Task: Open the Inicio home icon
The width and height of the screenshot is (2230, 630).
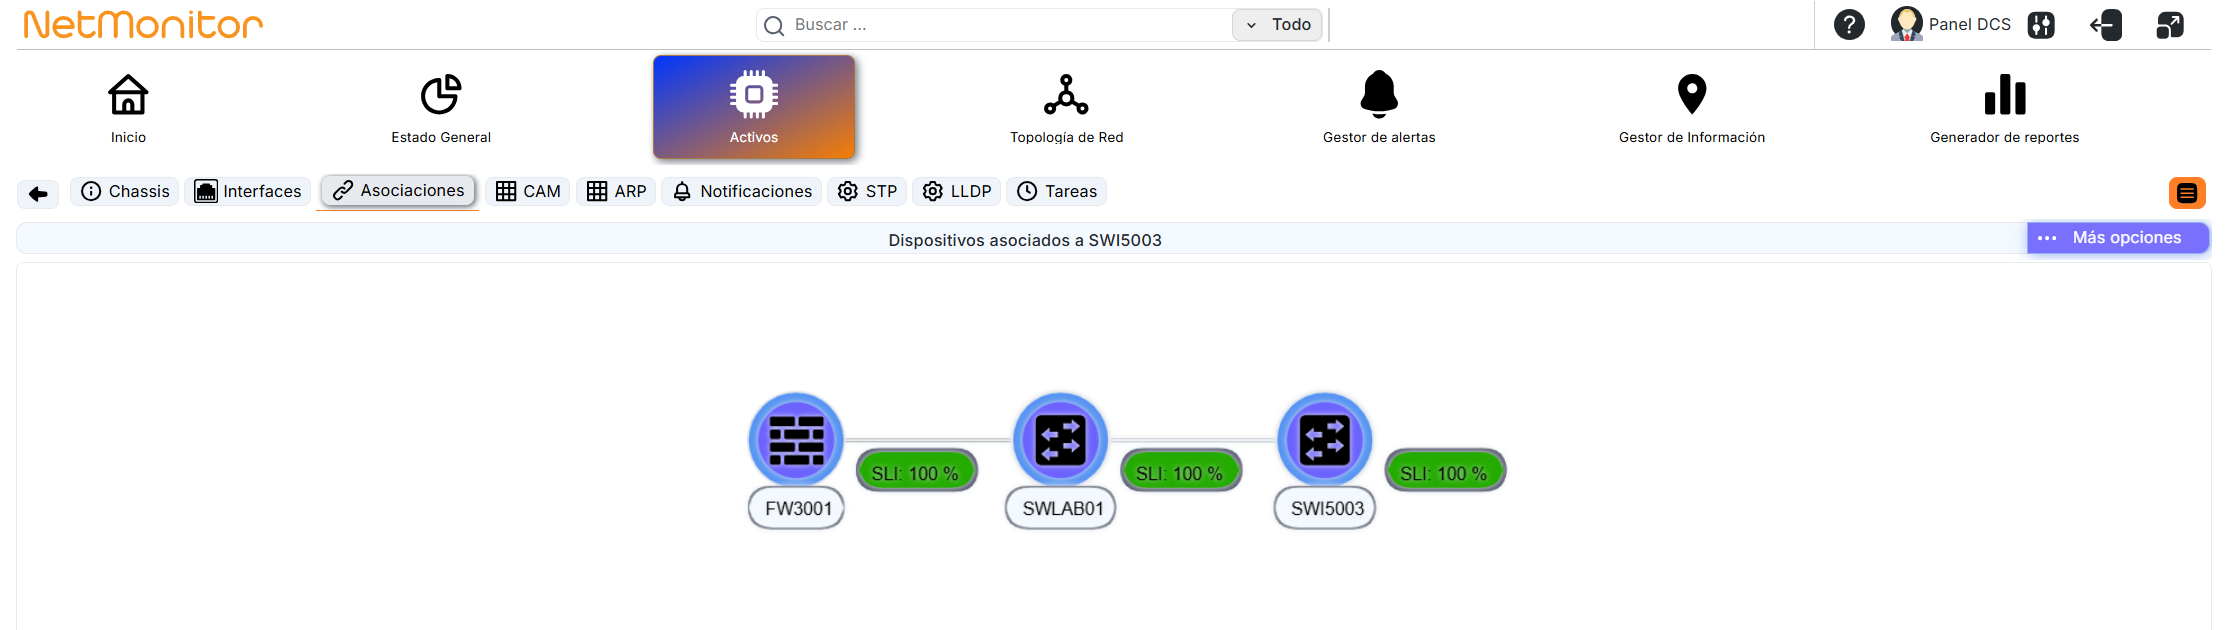Action: [x=128, y=95]
